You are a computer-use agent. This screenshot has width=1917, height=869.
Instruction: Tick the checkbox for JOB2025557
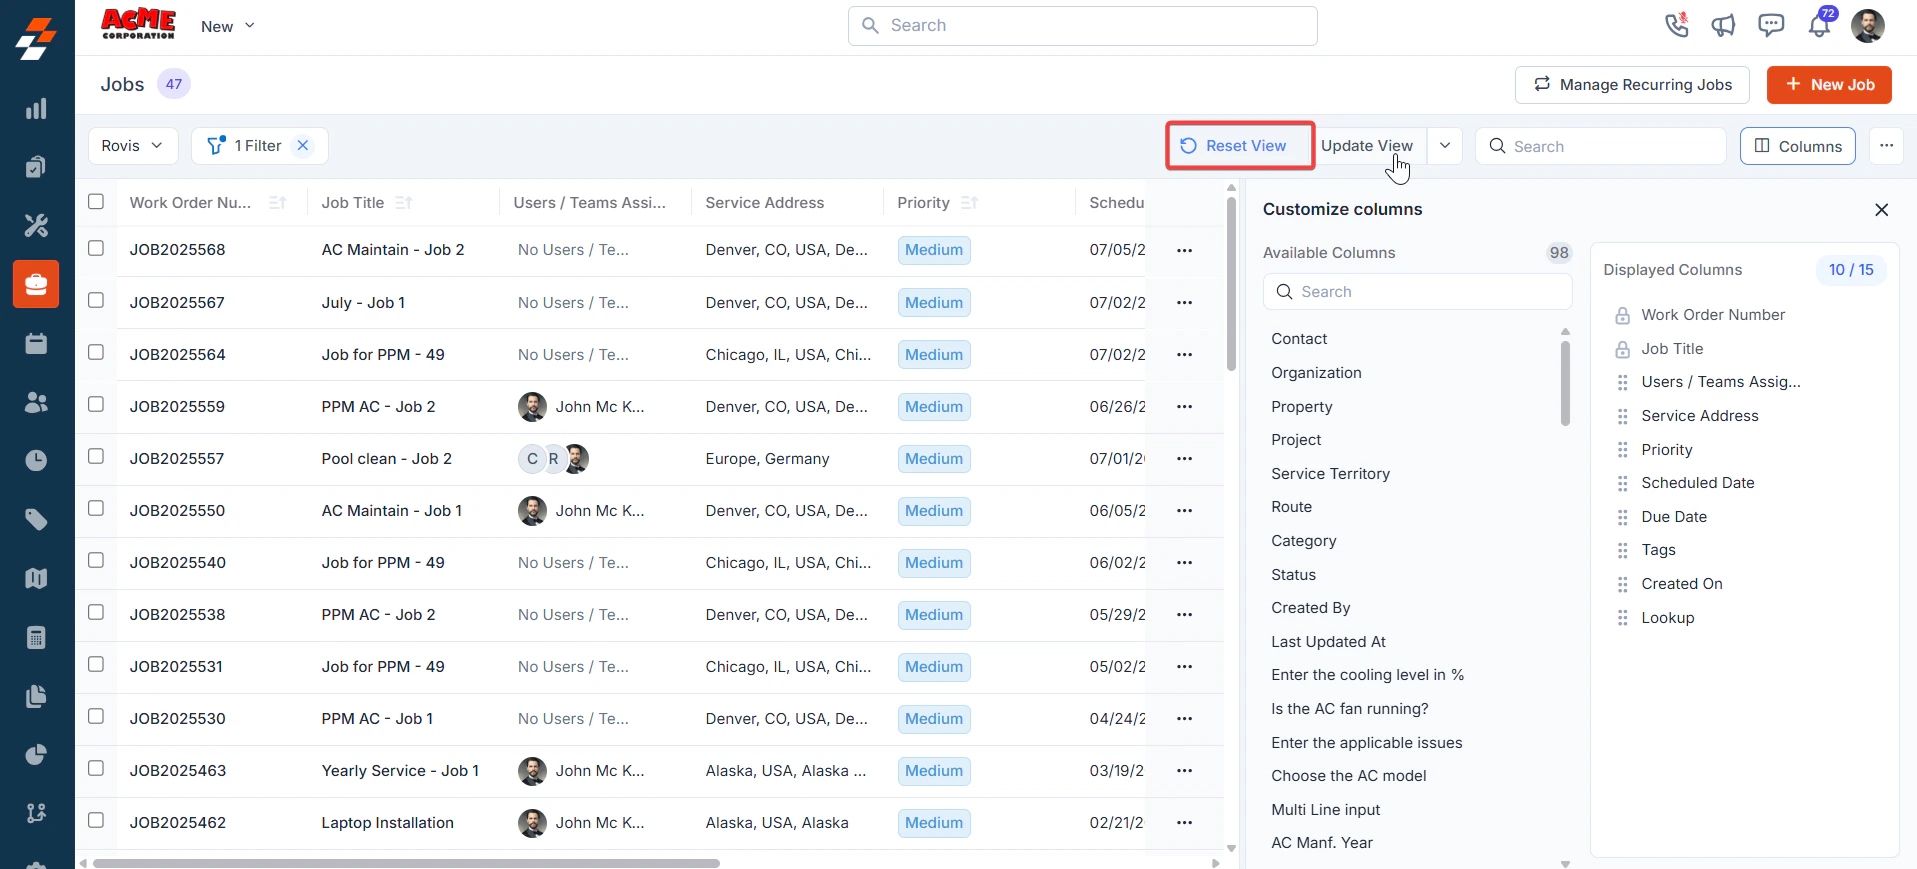click(x=96, y=456)
